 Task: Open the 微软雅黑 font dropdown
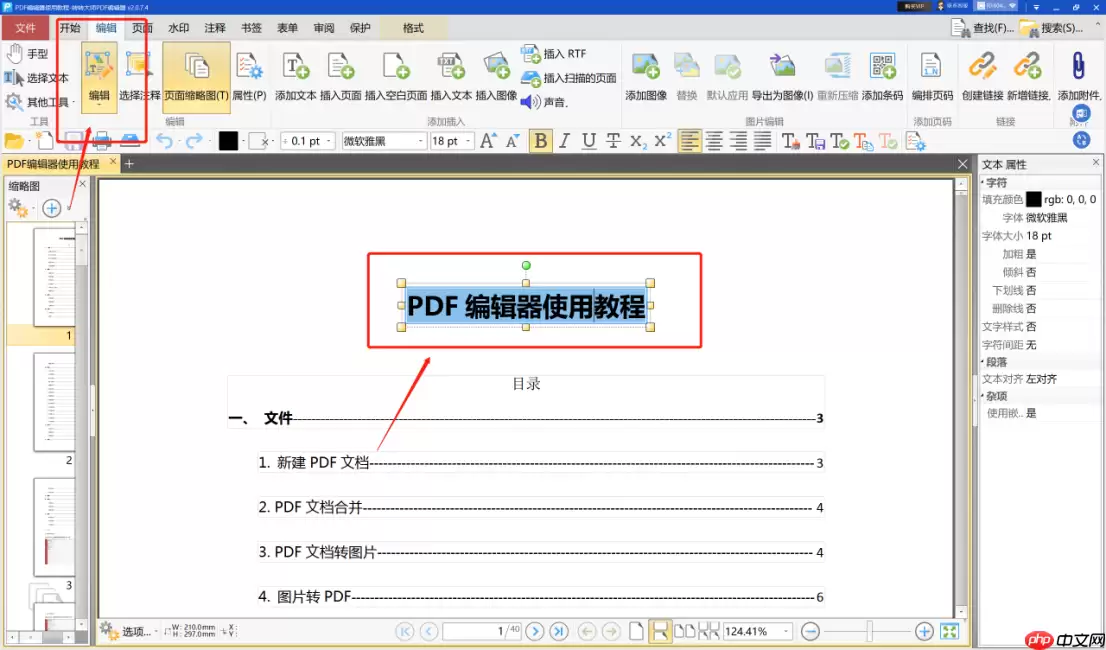click(x=383, y=140)
